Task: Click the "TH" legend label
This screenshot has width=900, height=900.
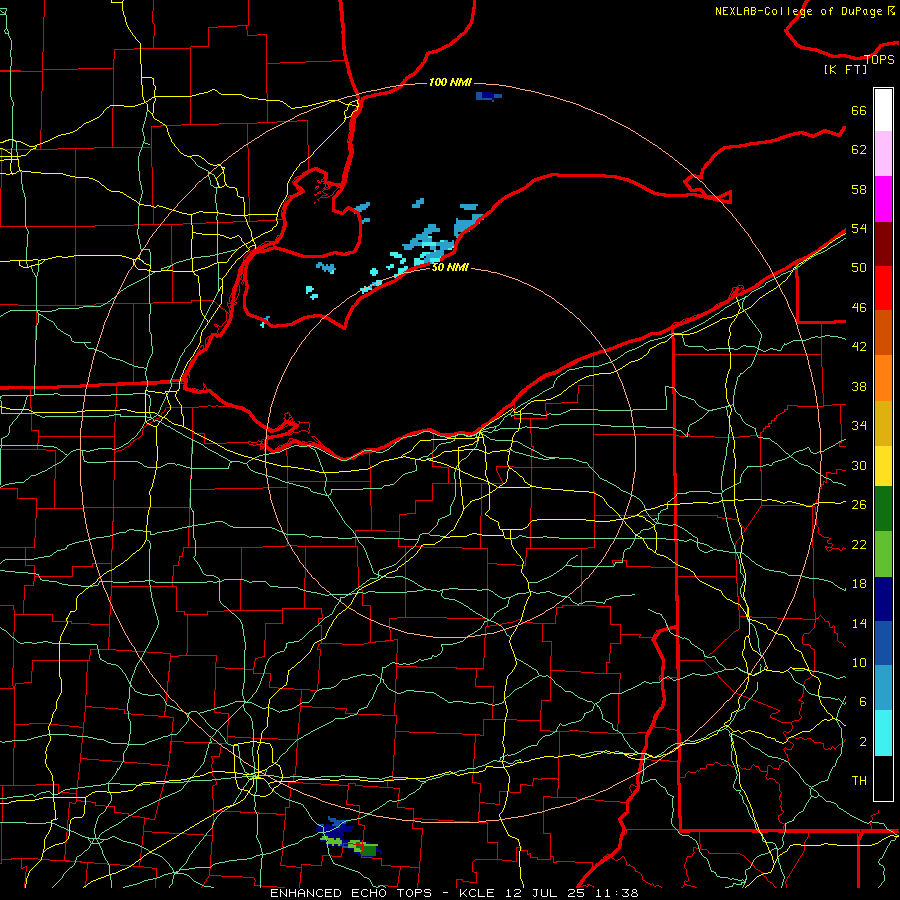Action: (x=859, y=781)
